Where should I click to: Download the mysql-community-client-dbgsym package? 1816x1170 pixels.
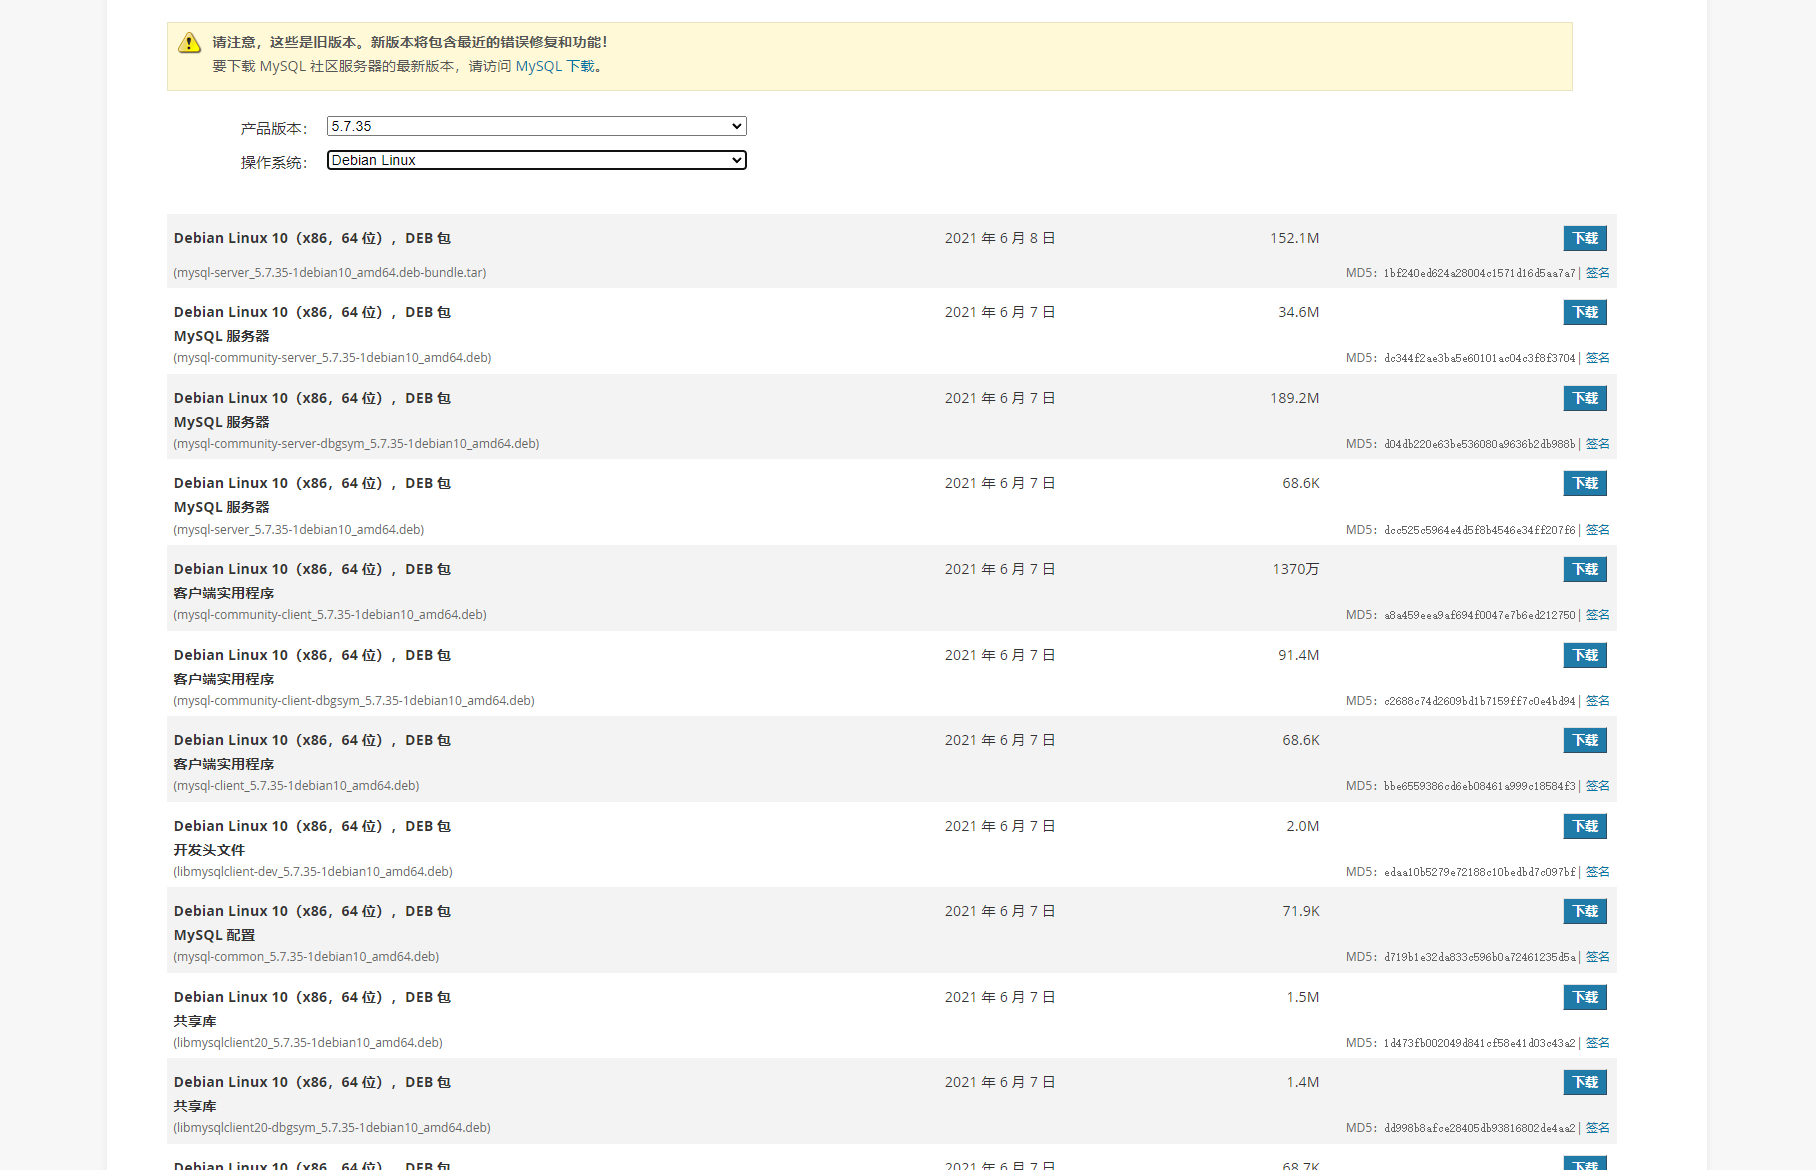(x=1585, y=655)
